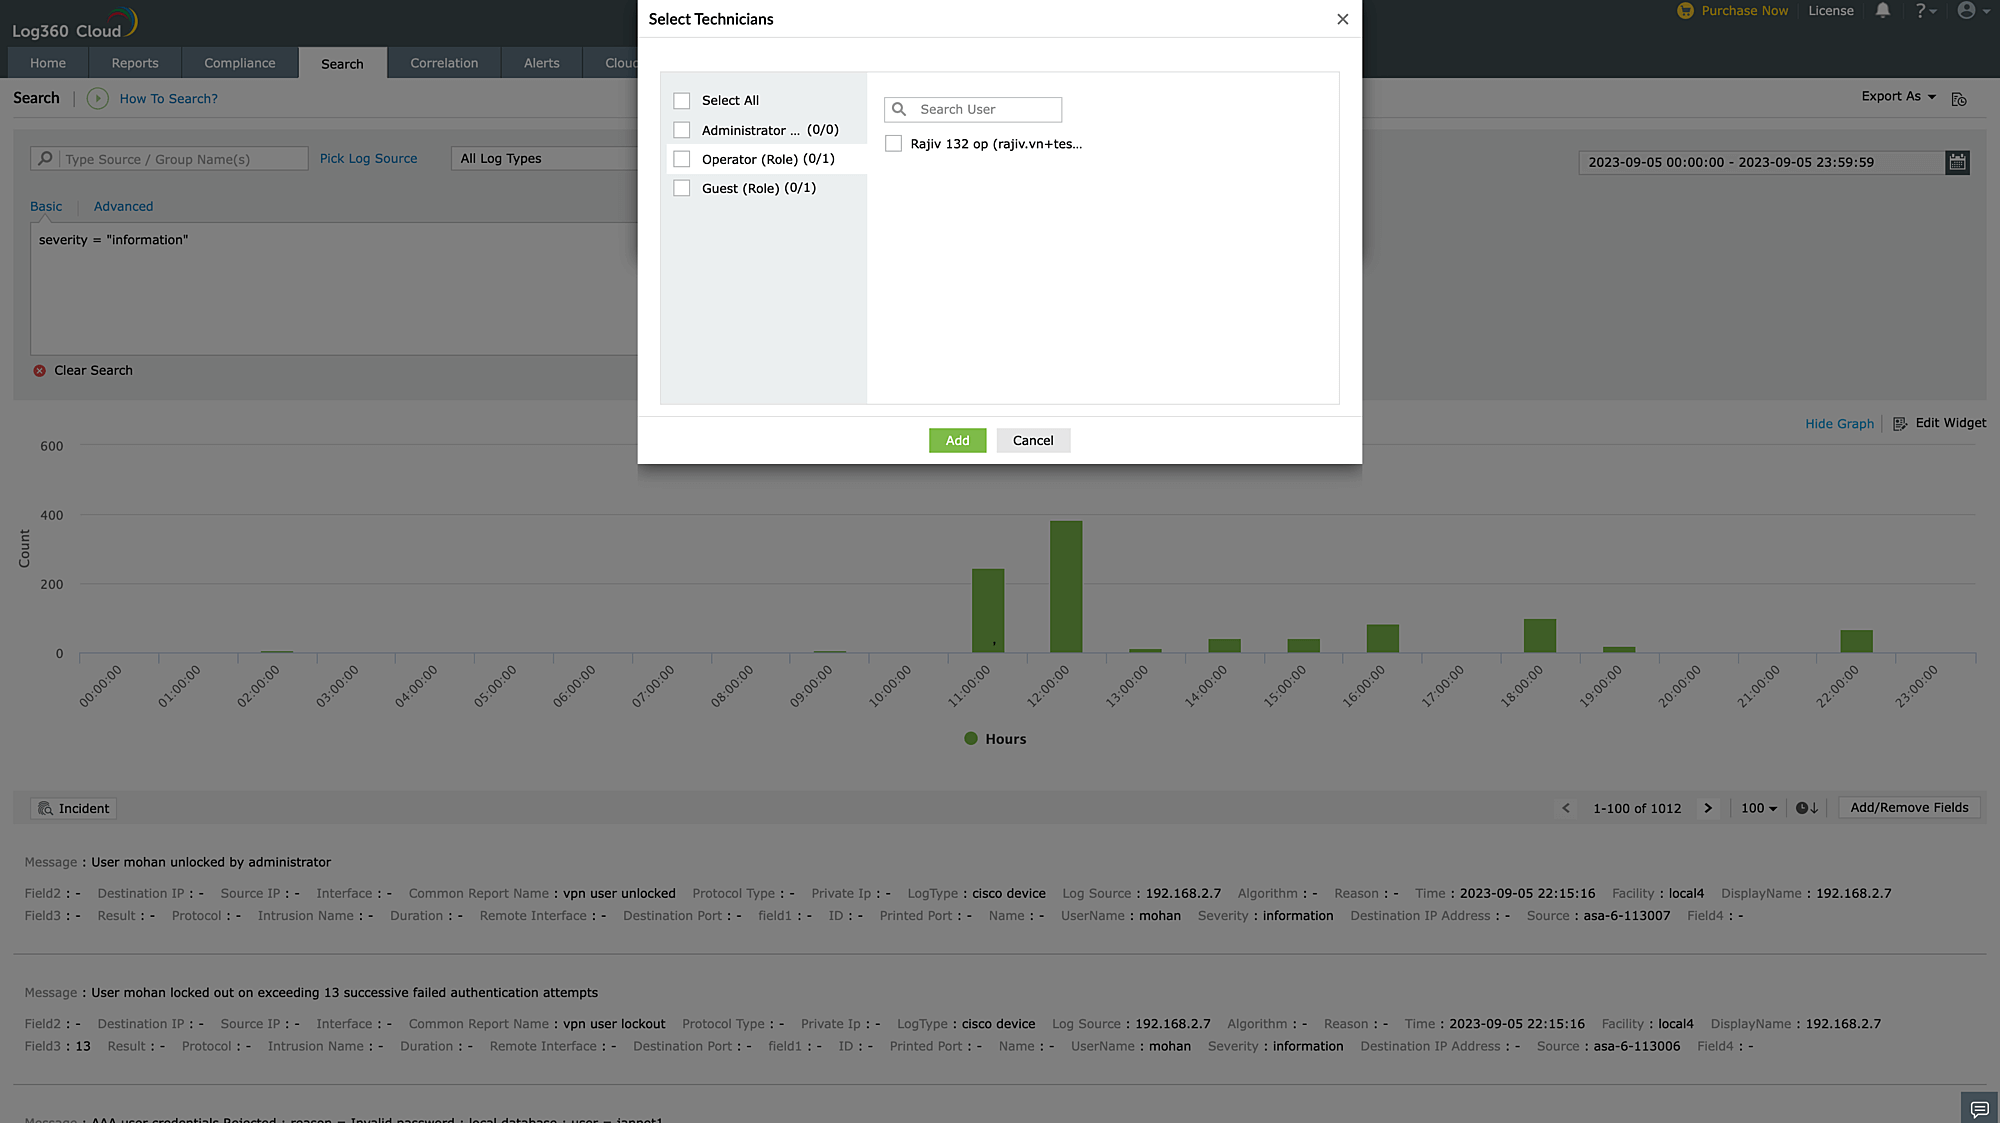
Task: Open the chat bubble icon
Action: [x=1979, y=1108]
